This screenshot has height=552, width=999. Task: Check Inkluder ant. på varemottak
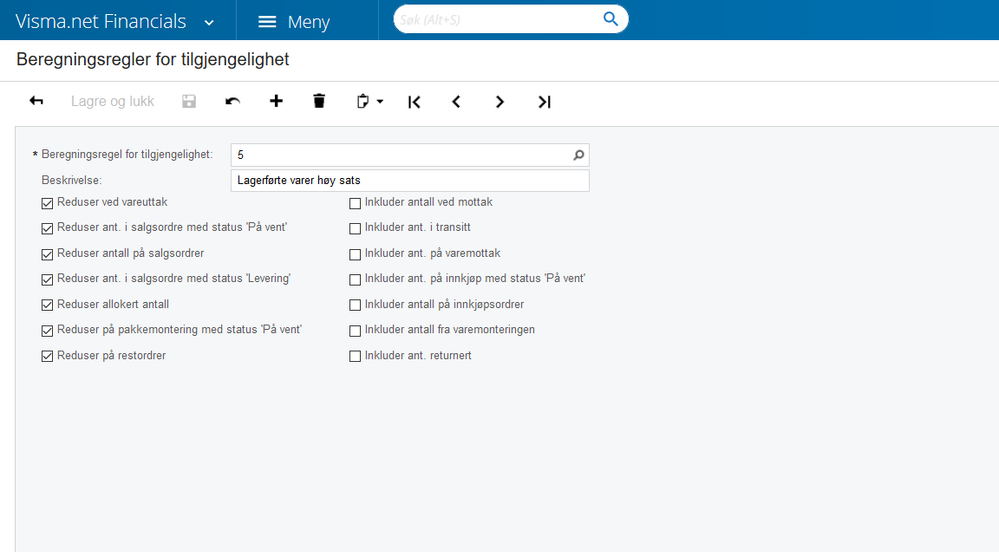click(x=355, y=254)
